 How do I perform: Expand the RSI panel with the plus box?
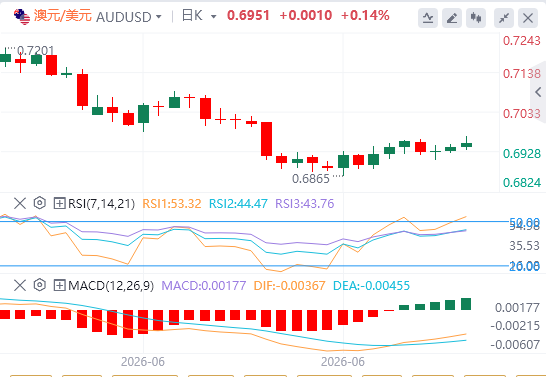pos(59,203)
